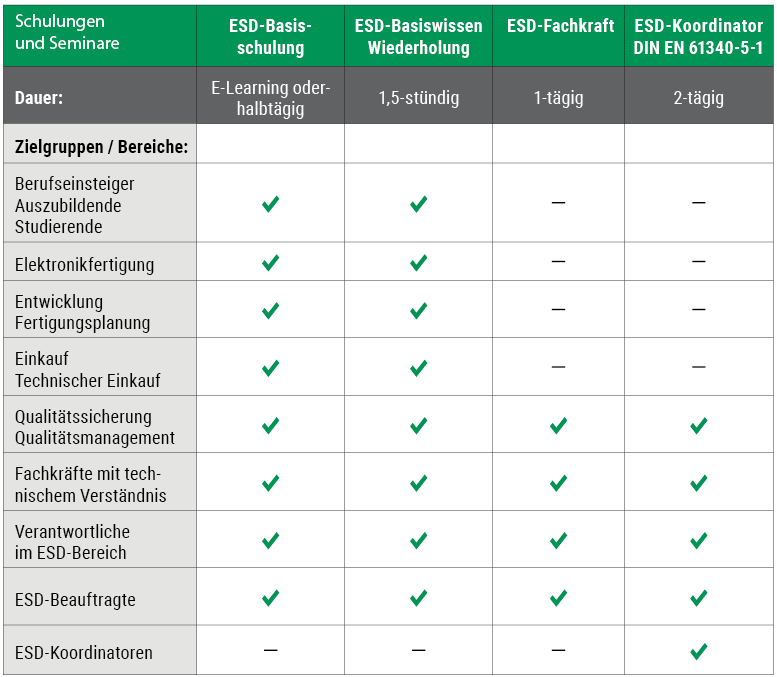The height and width of the screenshot is (677, 777).
Task: Click ESD-Basisschulung dash in ESD-Koordinatoren row
Action: pyautogui.click(x=270, y=650)
